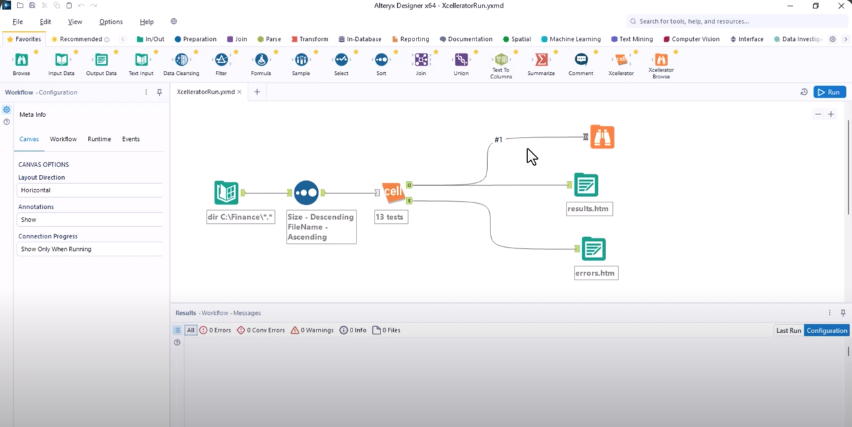The height and width of the screenshot is (427, 852).
Task: Click the errors.htm output node
Action: [593, 249]
